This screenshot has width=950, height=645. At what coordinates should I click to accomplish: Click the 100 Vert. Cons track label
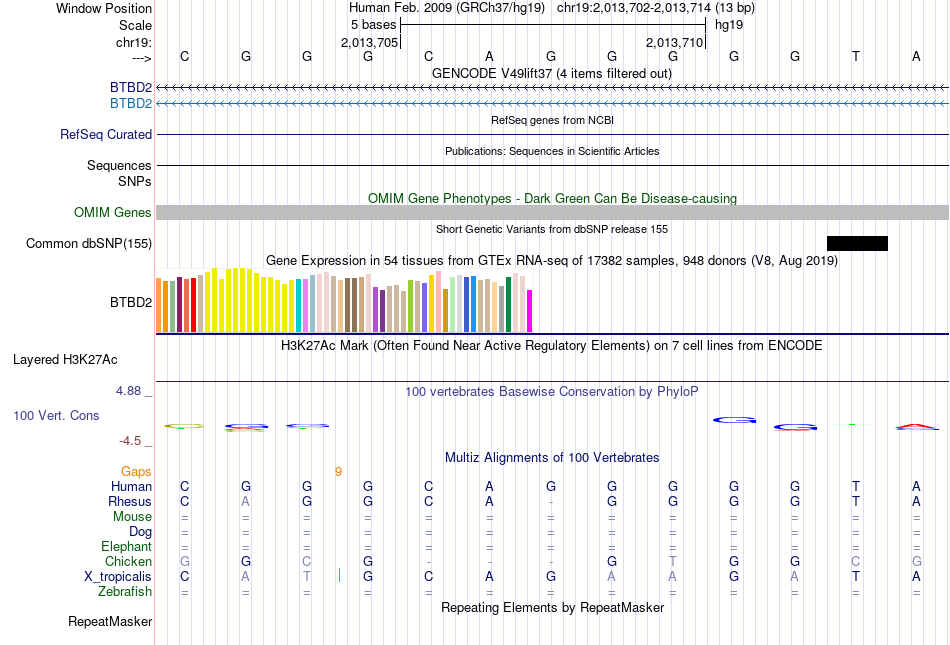point(56,415)
